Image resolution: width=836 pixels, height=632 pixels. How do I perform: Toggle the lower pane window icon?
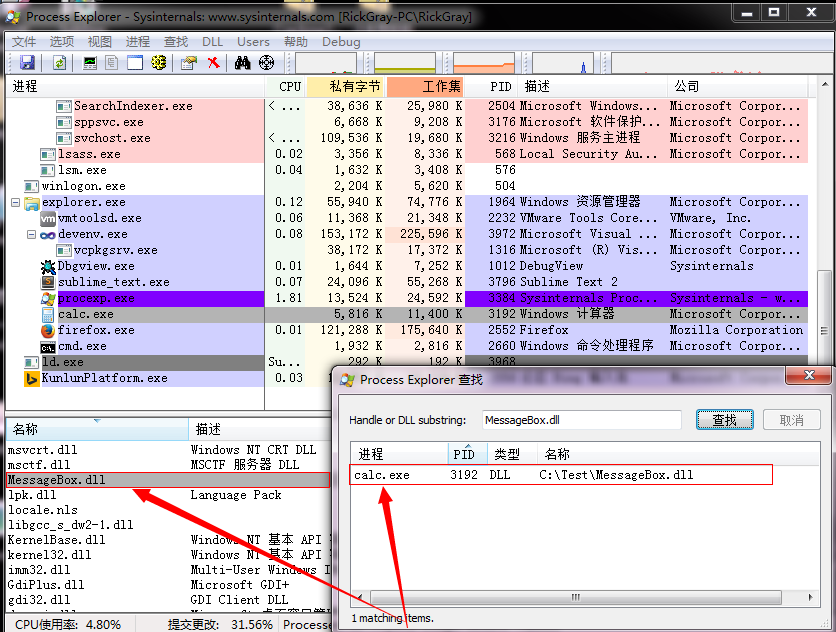134,63
